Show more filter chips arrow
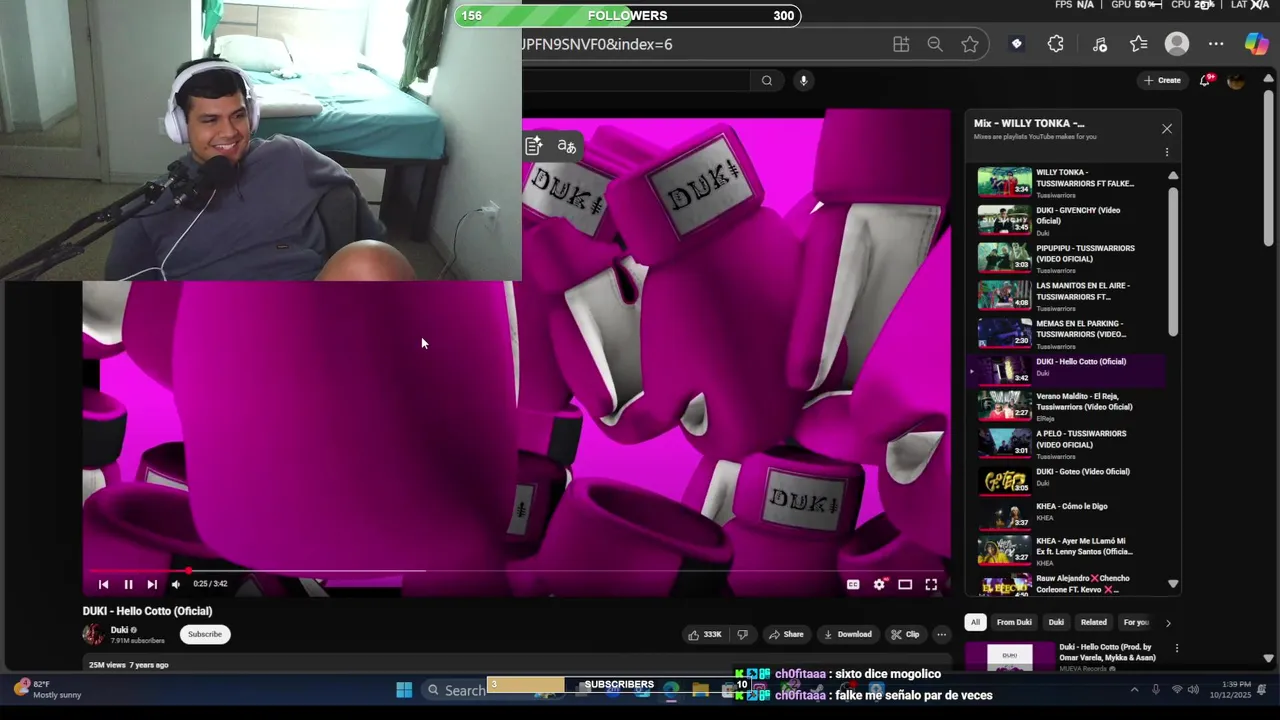 1168,623
